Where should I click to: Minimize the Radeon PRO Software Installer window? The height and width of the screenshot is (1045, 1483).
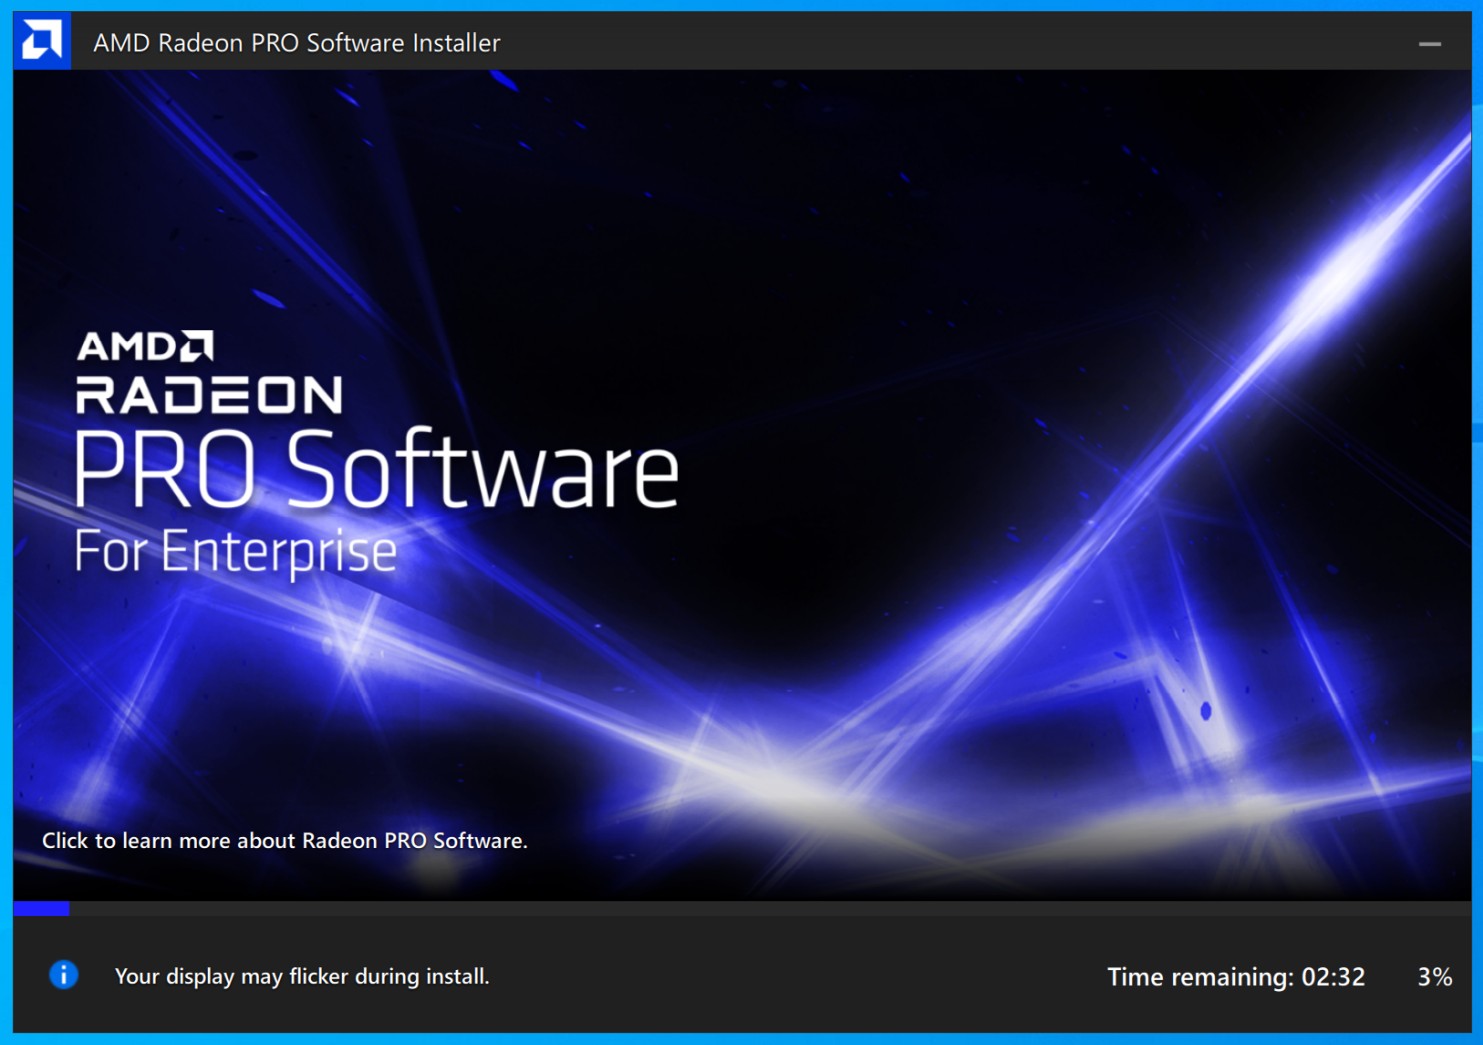tap(1428, 42)
